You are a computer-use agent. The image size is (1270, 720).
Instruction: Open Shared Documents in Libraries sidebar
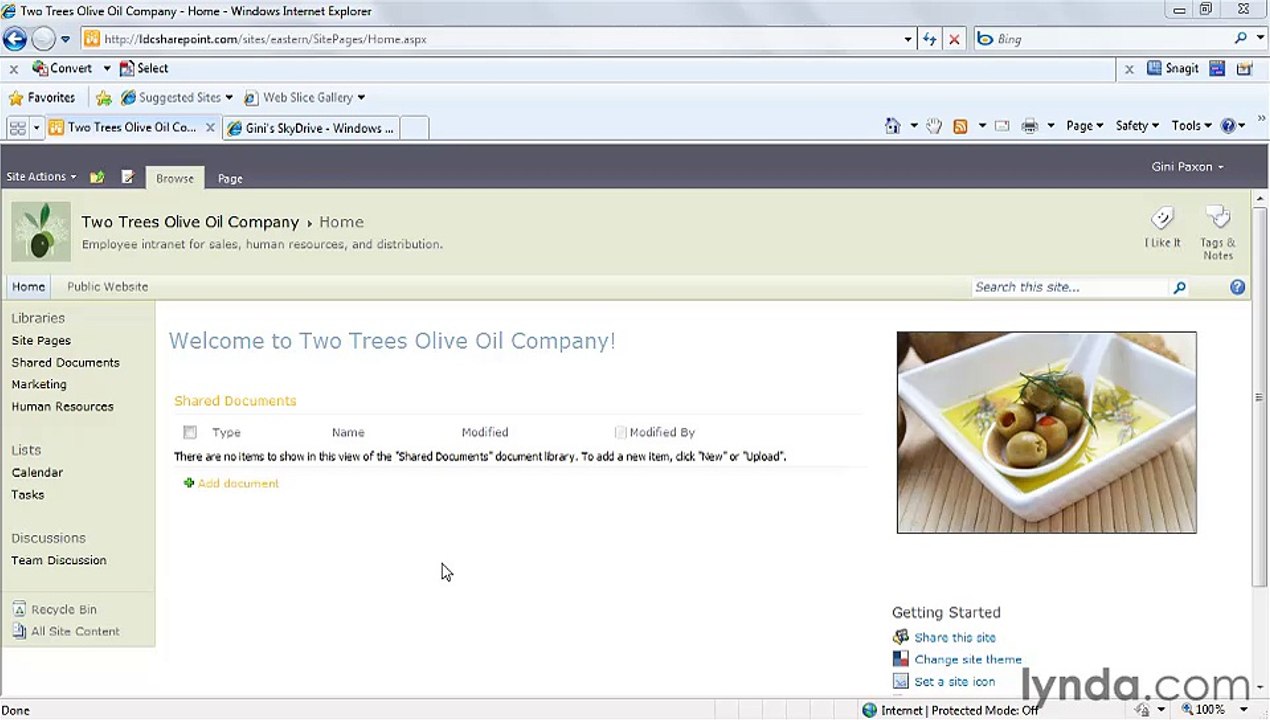coord(65,362)
